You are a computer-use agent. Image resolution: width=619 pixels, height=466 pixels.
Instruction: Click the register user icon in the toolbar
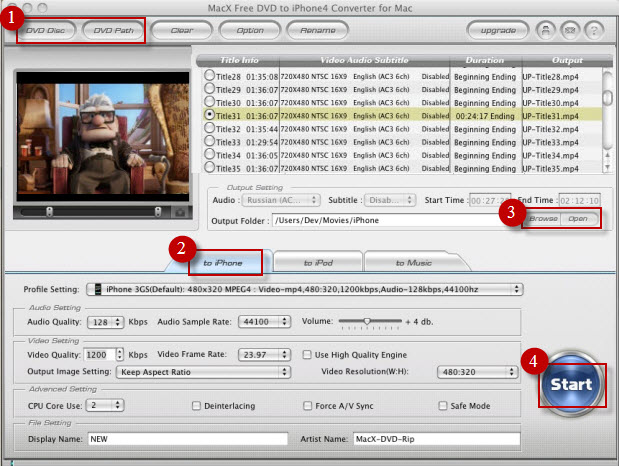click(546, 30)
